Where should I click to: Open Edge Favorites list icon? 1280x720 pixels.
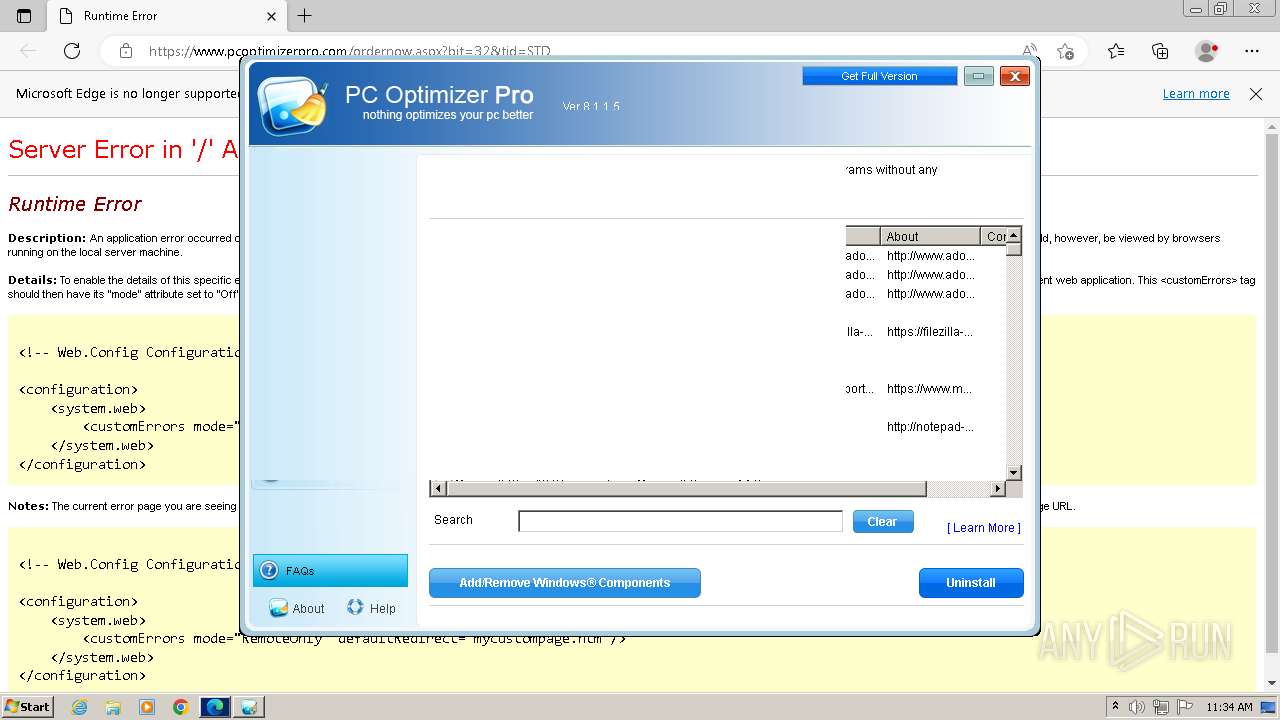click(x=1116, y=51)
